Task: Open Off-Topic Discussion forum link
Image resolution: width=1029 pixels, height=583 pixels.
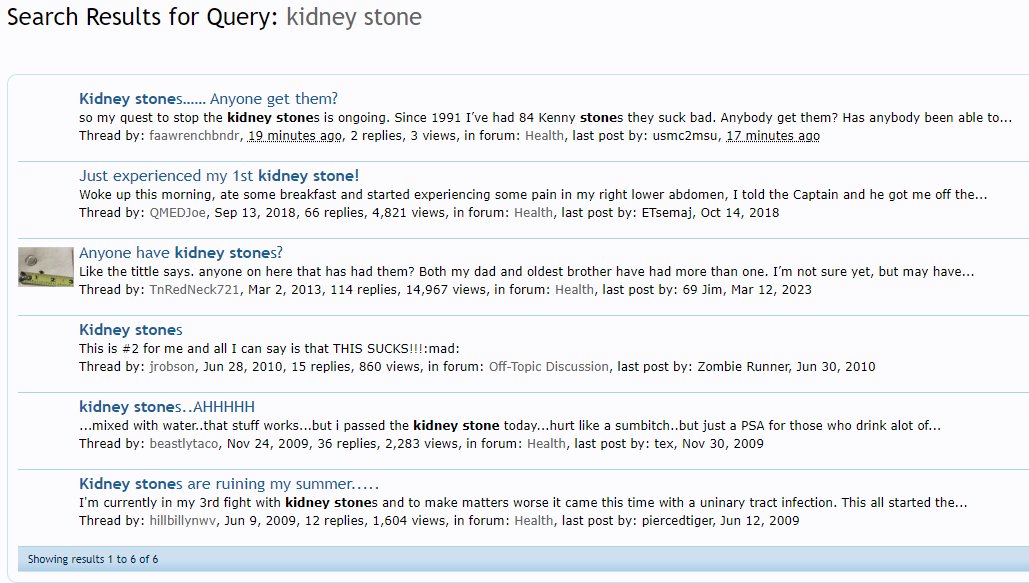Action: tap(549, 366)
